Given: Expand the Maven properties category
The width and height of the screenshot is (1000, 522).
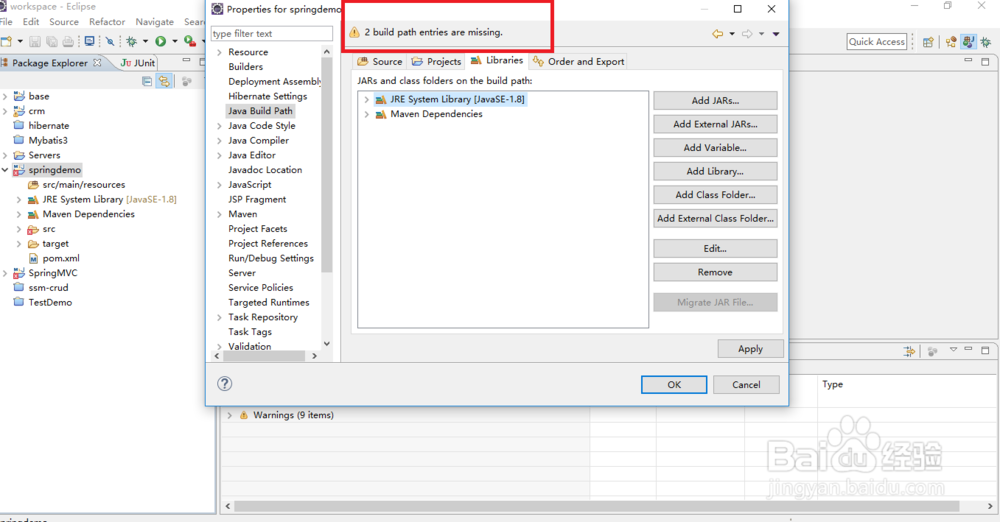Looking at the screenshot, I should (x=219, y=214).
